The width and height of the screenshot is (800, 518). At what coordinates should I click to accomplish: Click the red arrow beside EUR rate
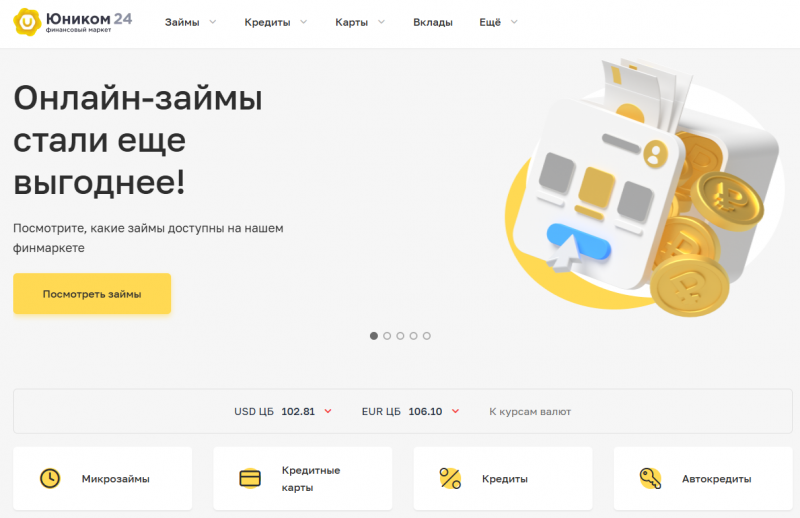coord(456,411)
